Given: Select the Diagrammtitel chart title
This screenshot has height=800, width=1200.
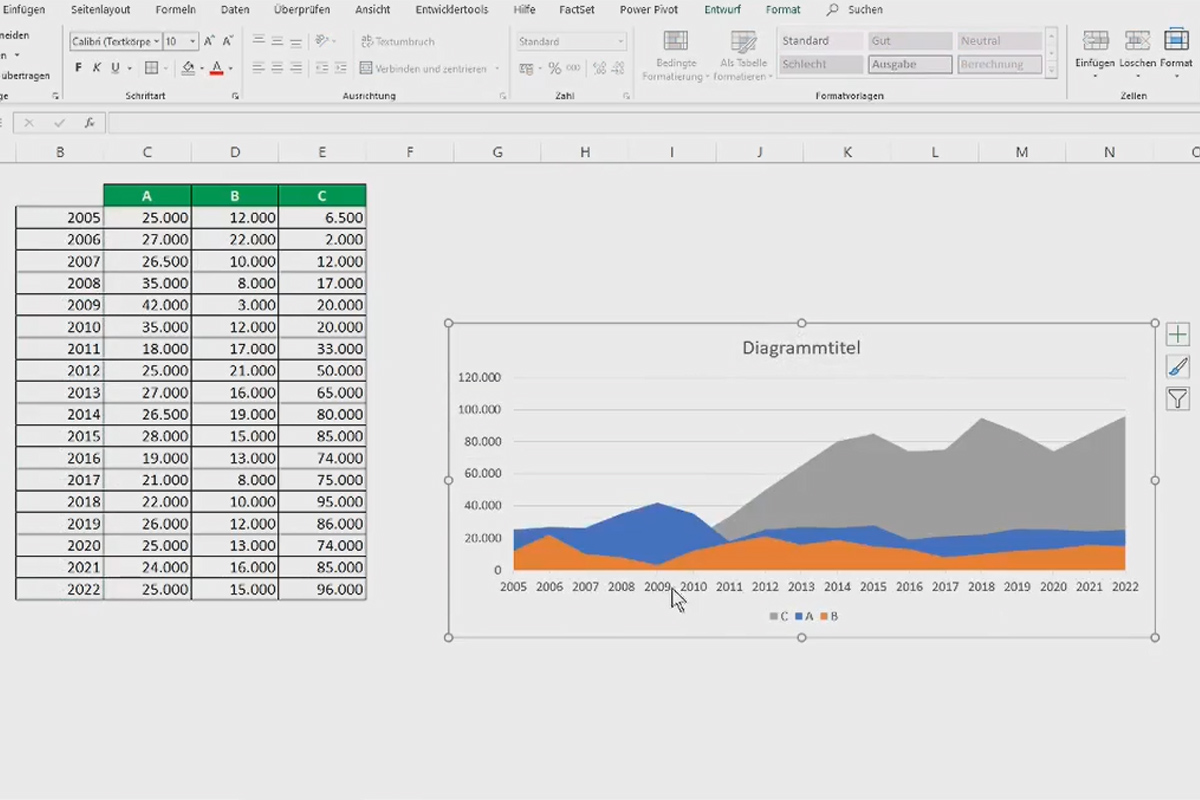Looking at the screenshot, I should coord(801,348).
